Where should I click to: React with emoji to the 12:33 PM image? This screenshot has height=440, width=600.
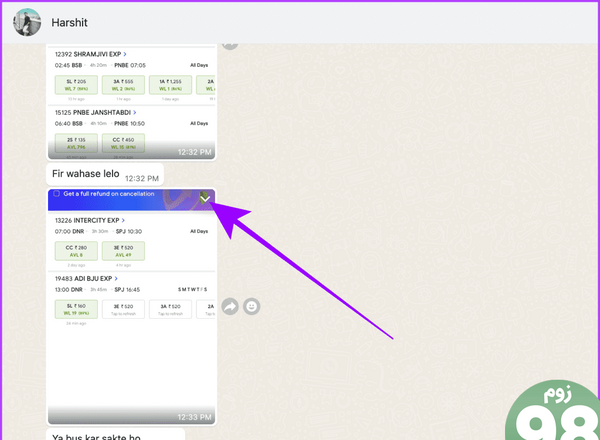pos(251,306)
